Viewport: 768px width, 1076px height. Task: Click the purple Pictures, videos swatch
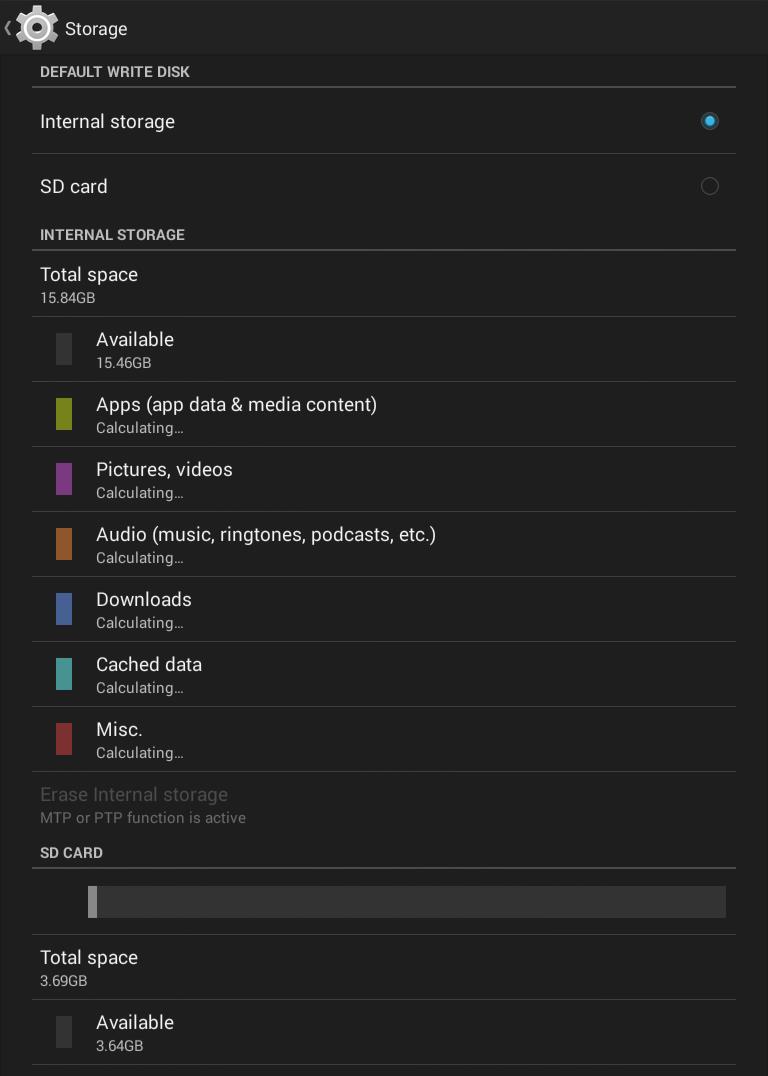pos(64,479)
